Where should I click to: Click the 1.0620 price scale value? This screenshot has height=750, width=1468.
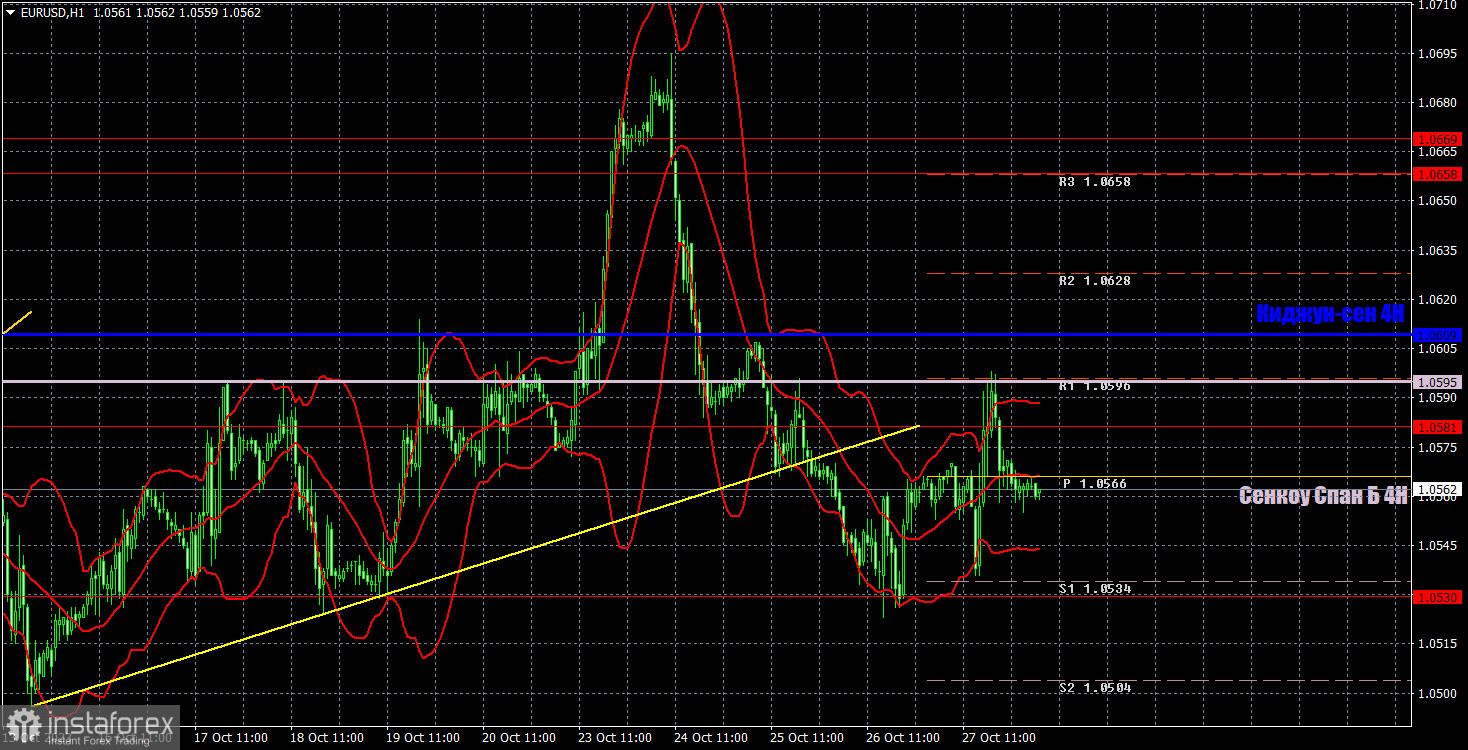tap(1439, 299)
